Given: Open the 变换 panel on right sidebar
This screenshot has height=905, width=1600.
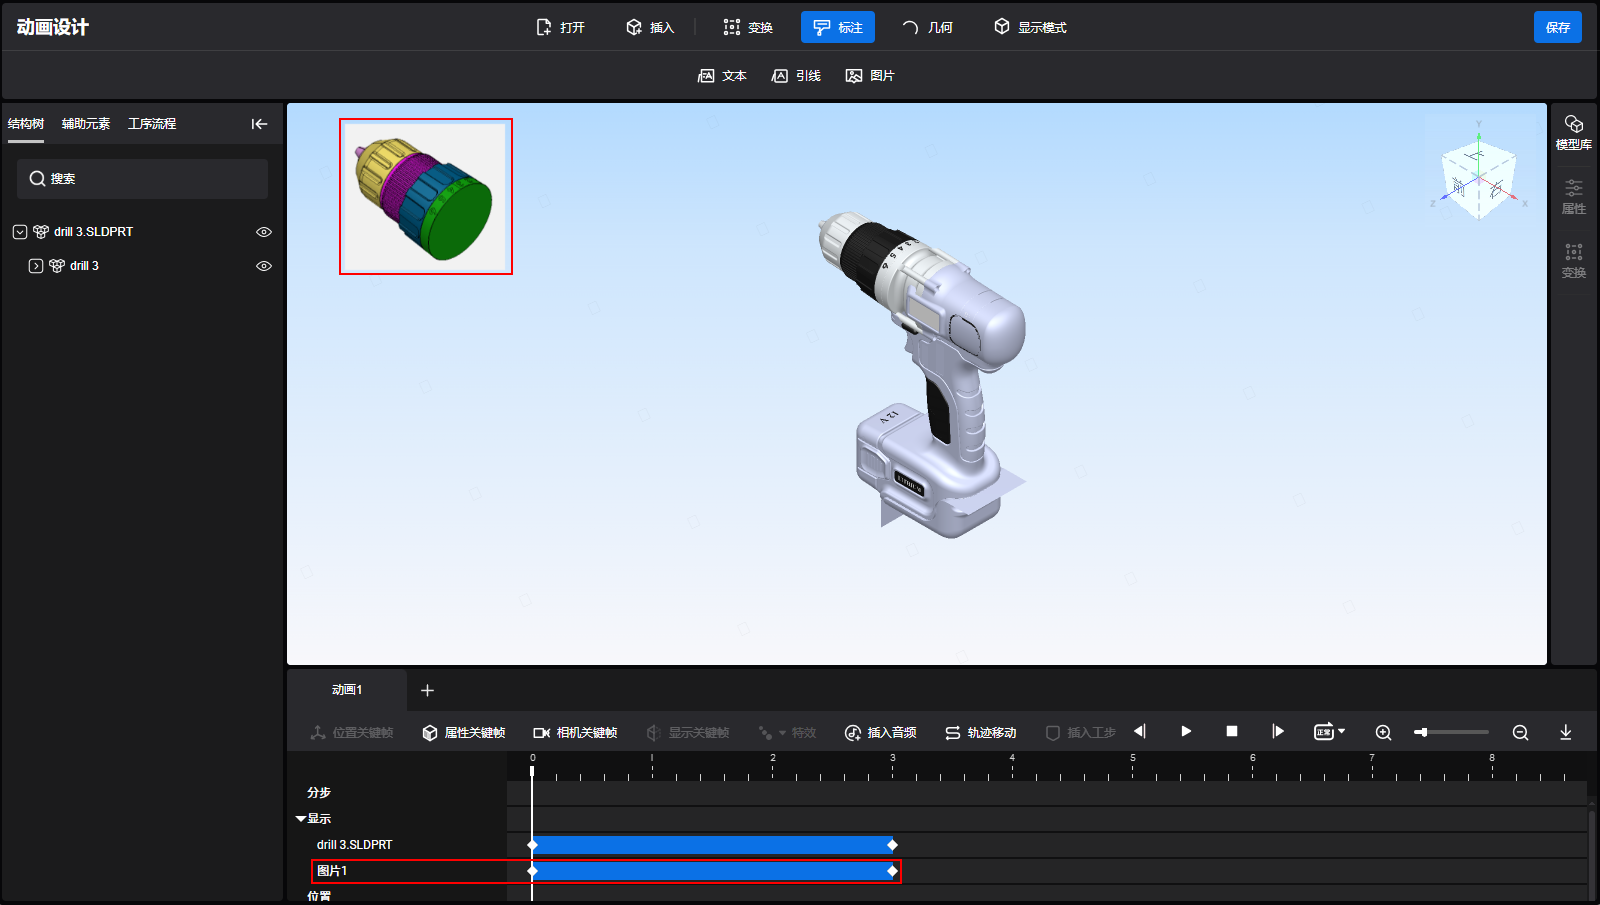Looking at the screenshot, I should pyautogui.click(x=1574, y=260).
